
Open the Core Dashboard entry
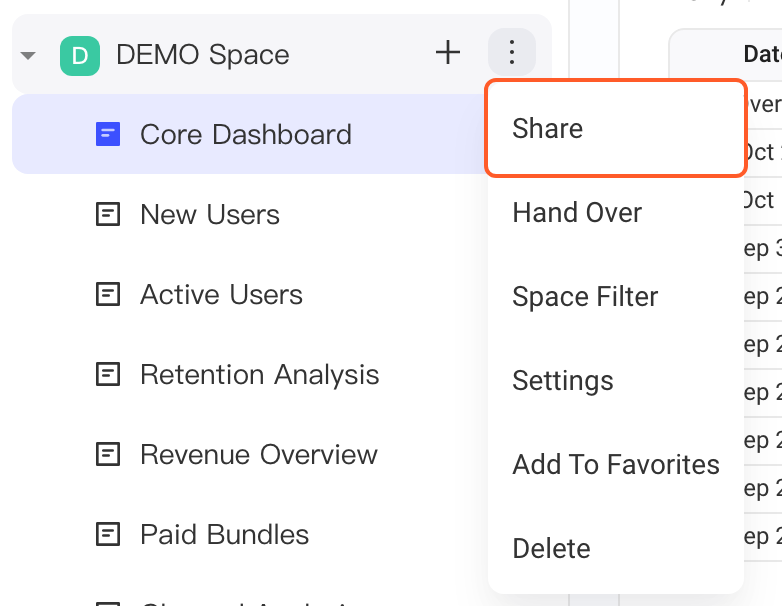coord(249,134)
